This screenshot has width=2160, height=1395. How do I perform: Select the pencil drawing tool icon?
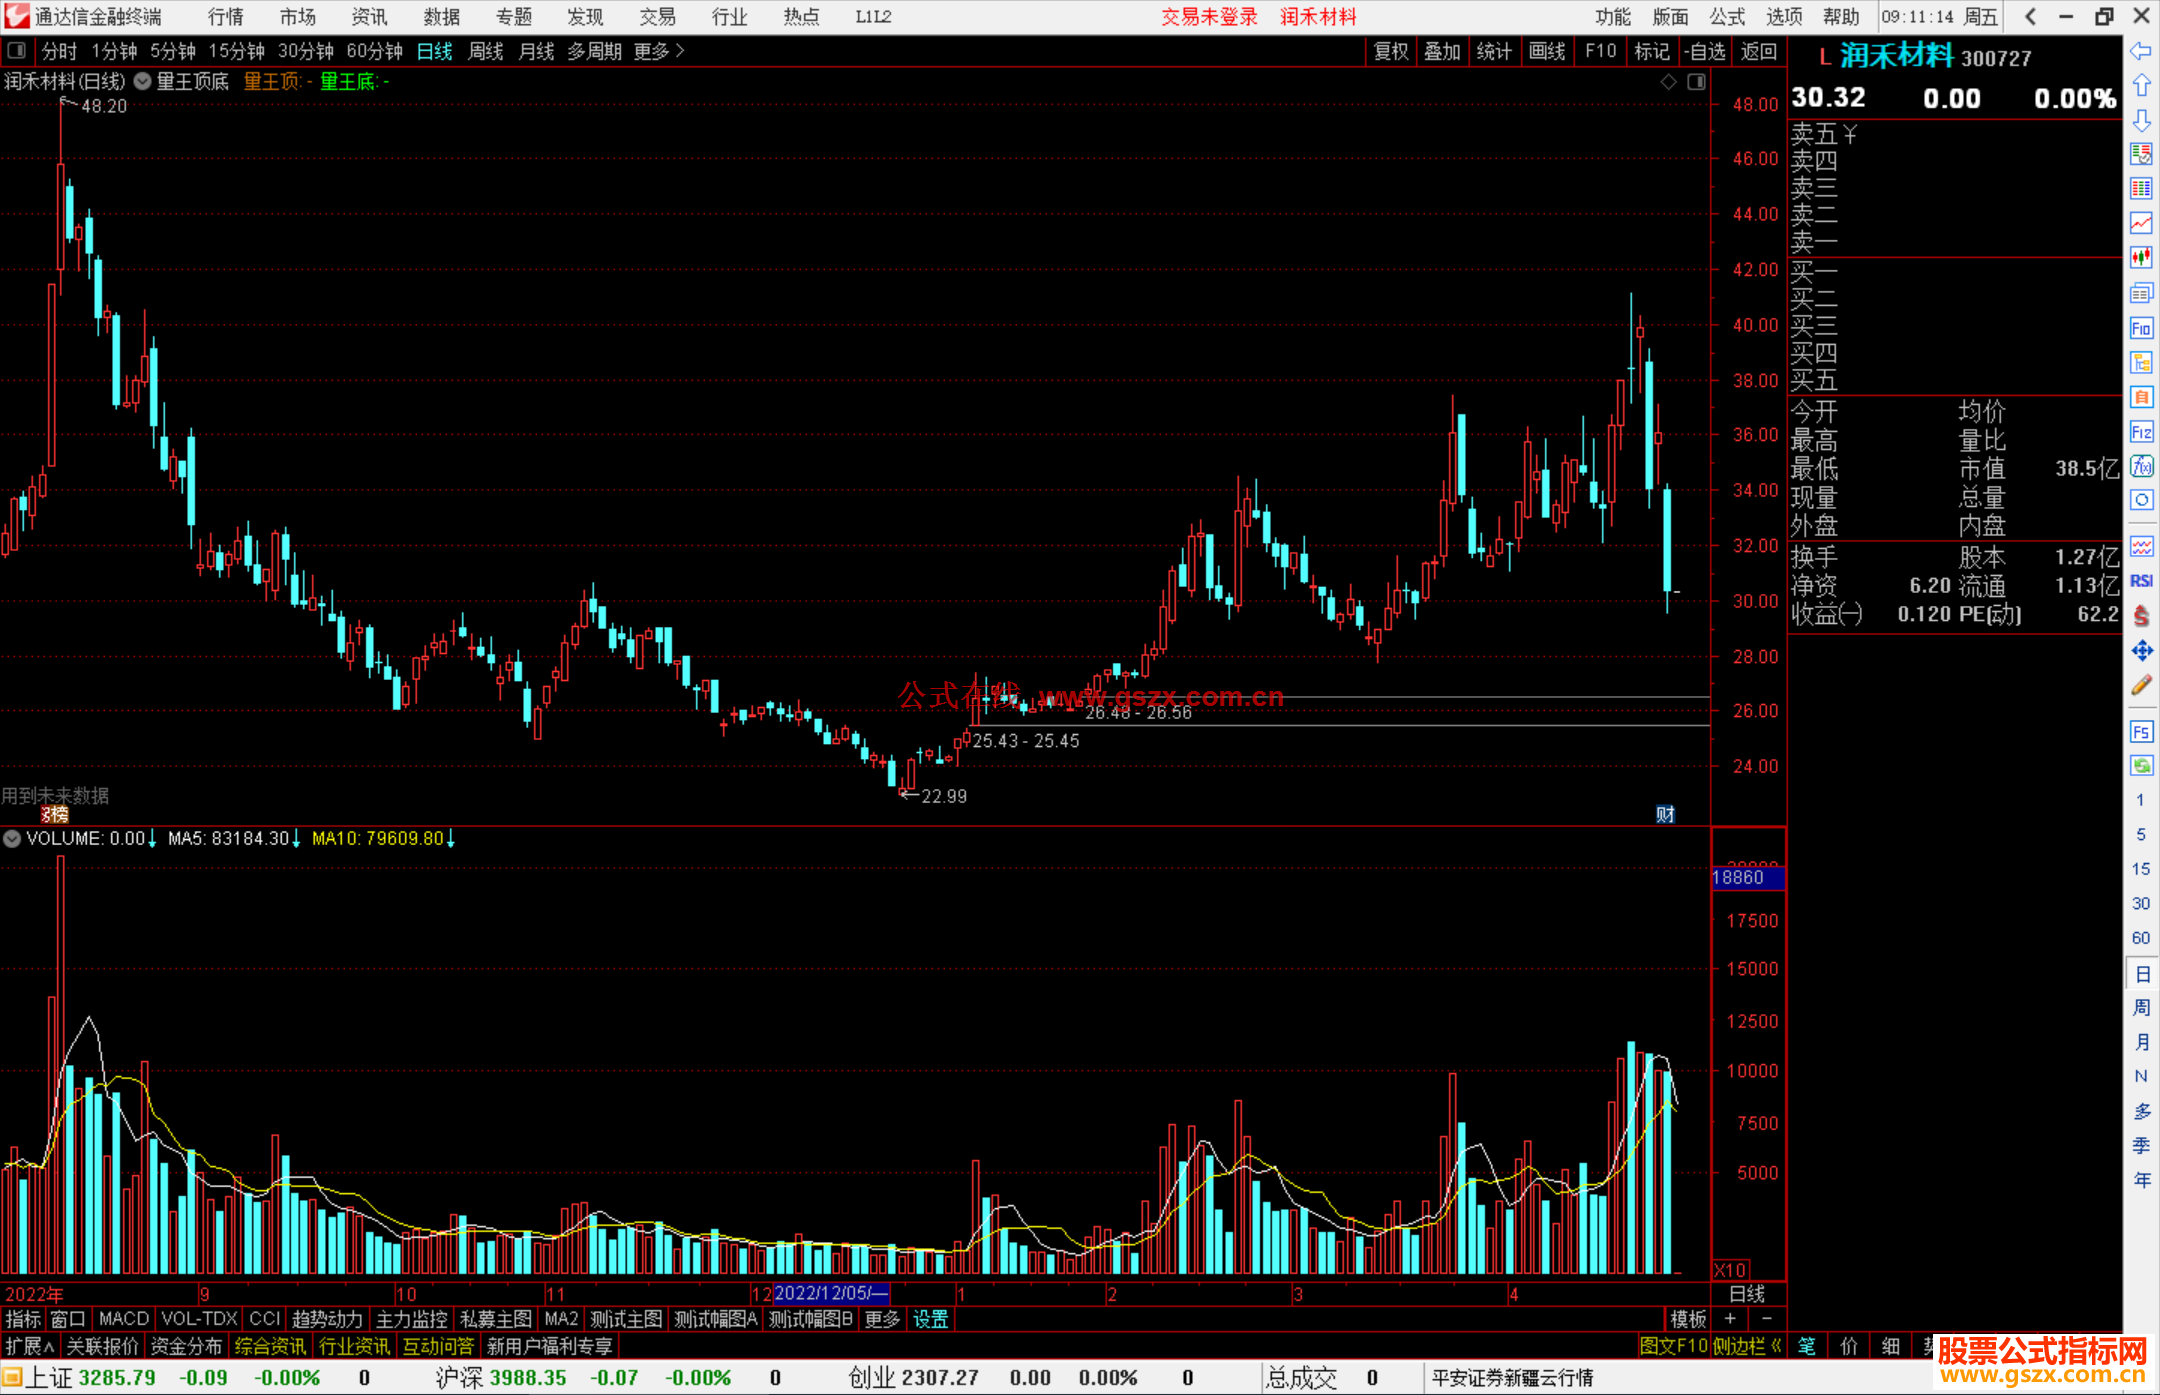[x=2141, y=686]
